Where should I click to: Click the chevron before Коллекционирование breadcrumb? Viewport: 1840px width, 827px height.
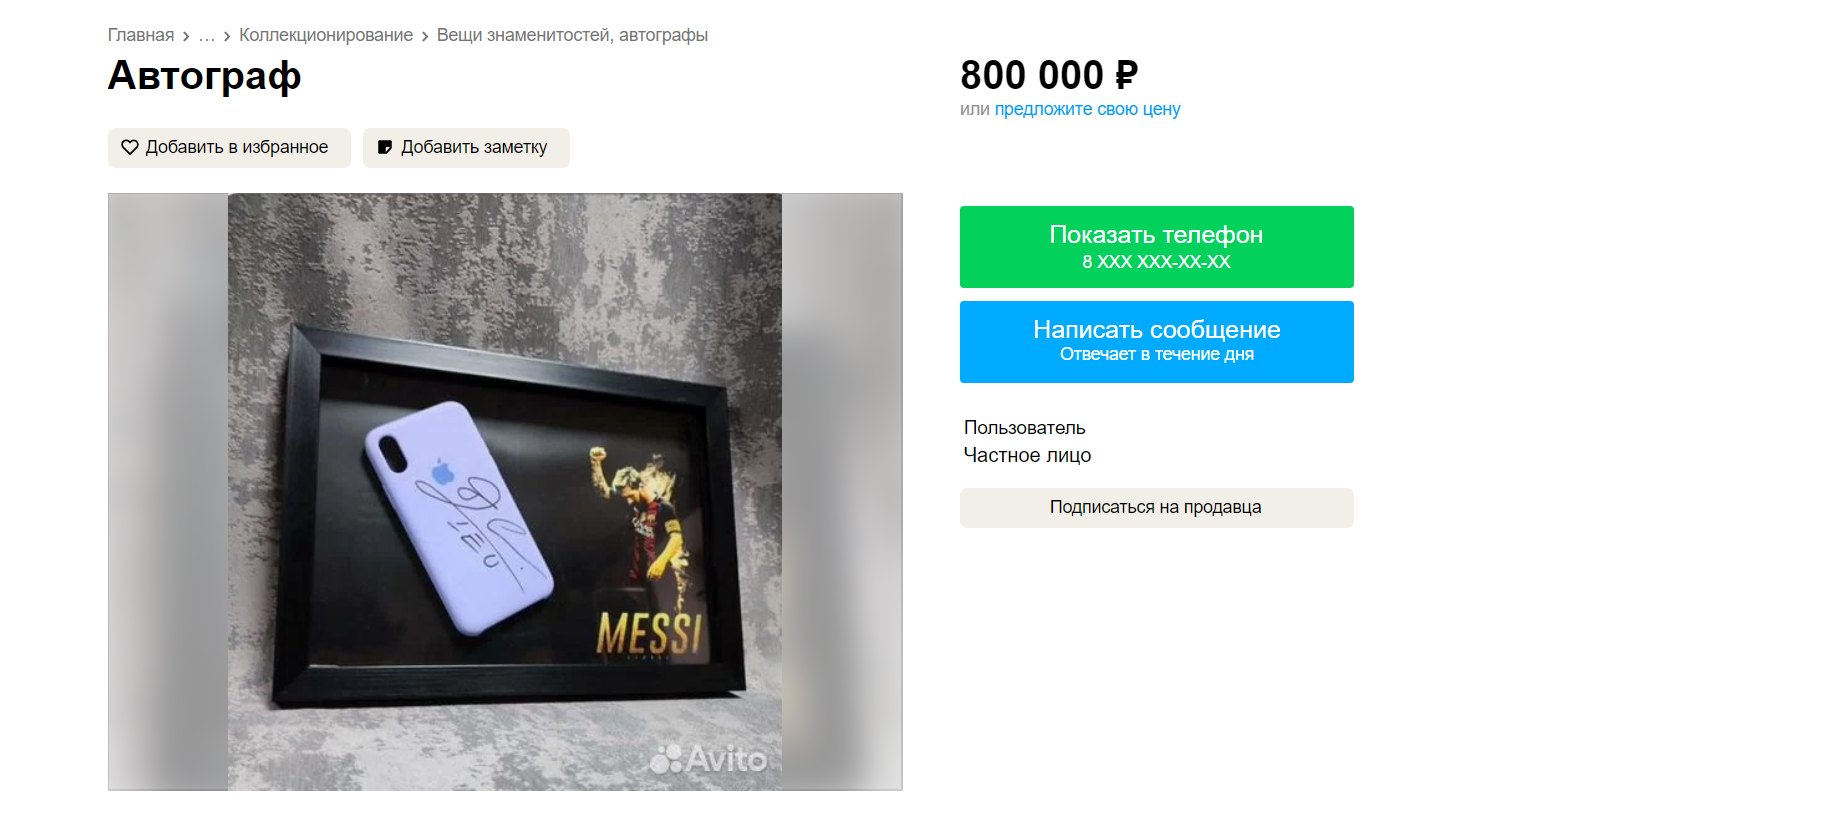227,36
